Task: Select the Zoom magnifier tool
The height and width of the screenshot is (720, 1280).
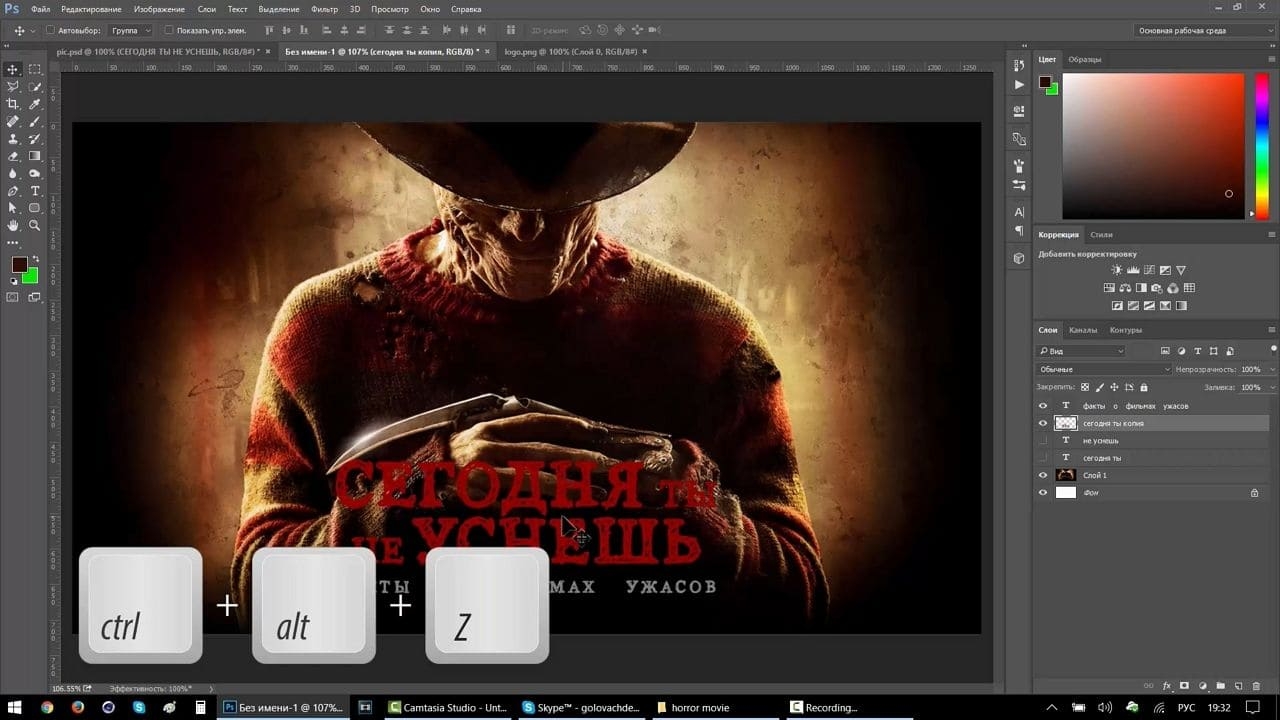Action: click(x=35, y=226)
